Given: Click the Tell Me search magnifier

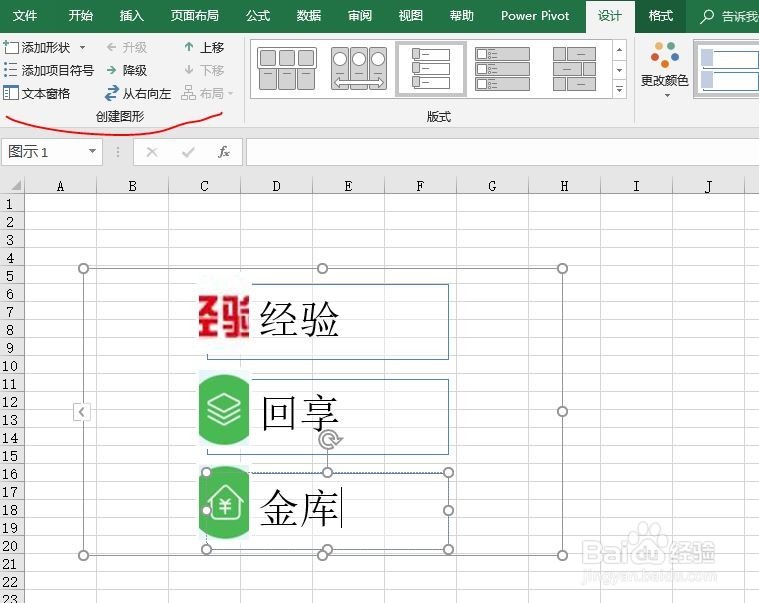Looking at the screenshot, I should 707,16.
